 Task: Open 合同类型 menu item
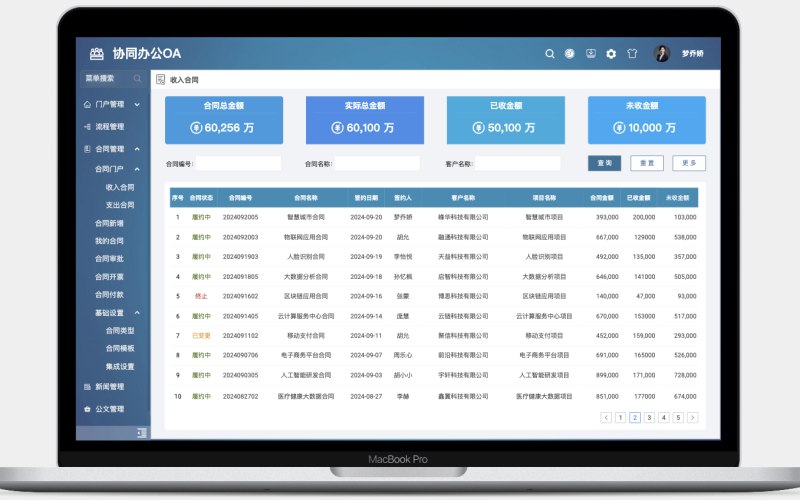[120, 331]
